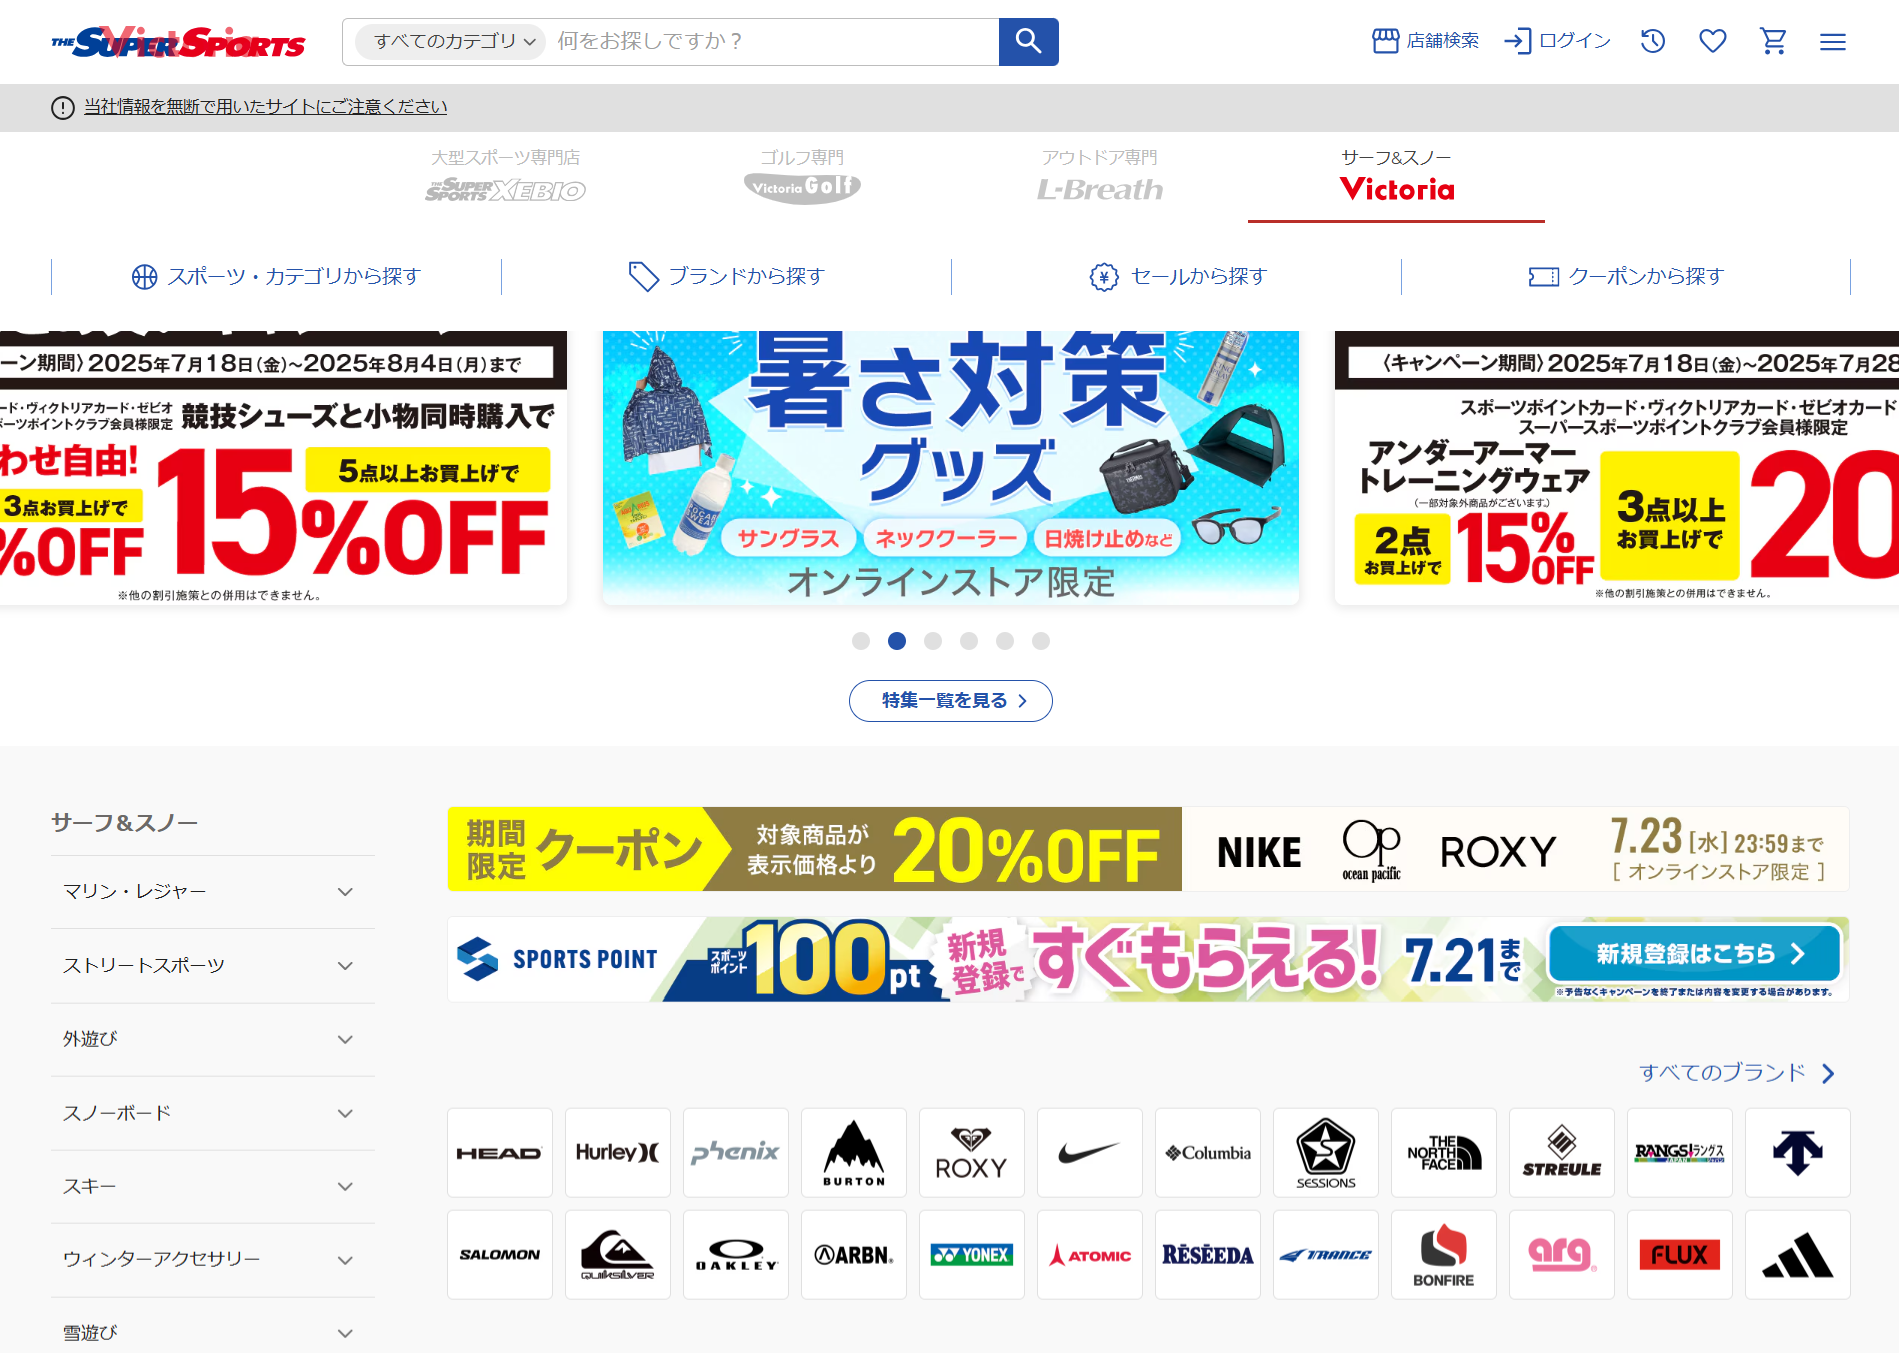Screen dimensions: 1899x1353
Task: Click the magnifier search button
Action: pyautogui.click(x=1028, y=41)
